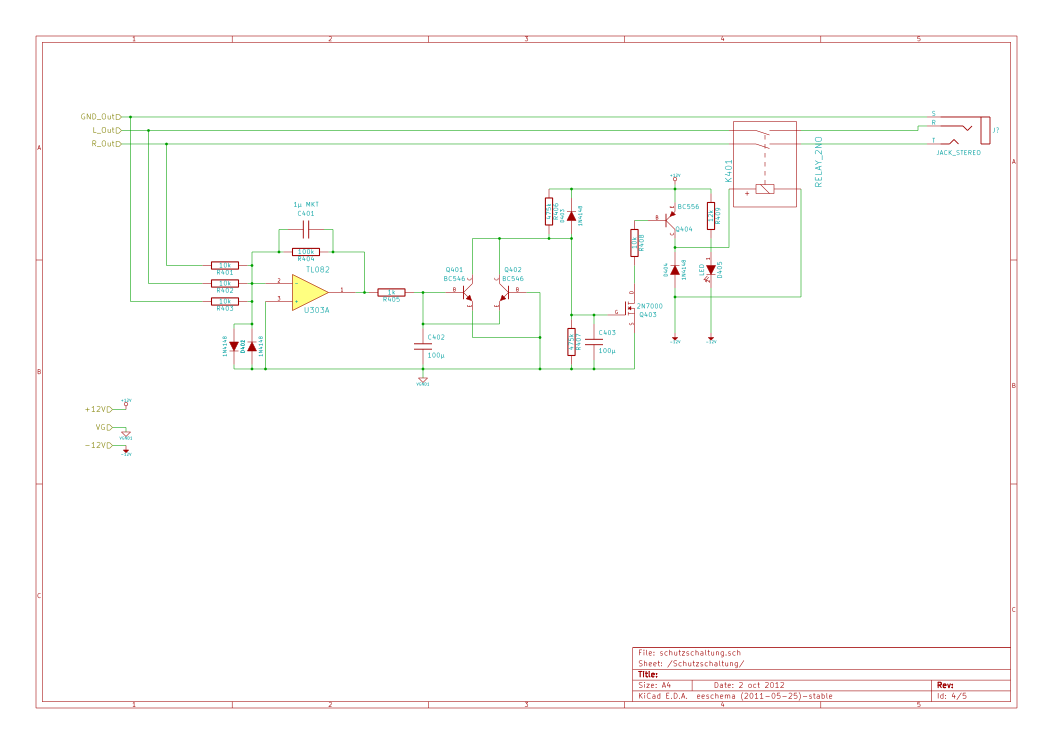The image size is (1053, 744).
Task: Click diode D403 next to R406
Action: coord(571,216)
